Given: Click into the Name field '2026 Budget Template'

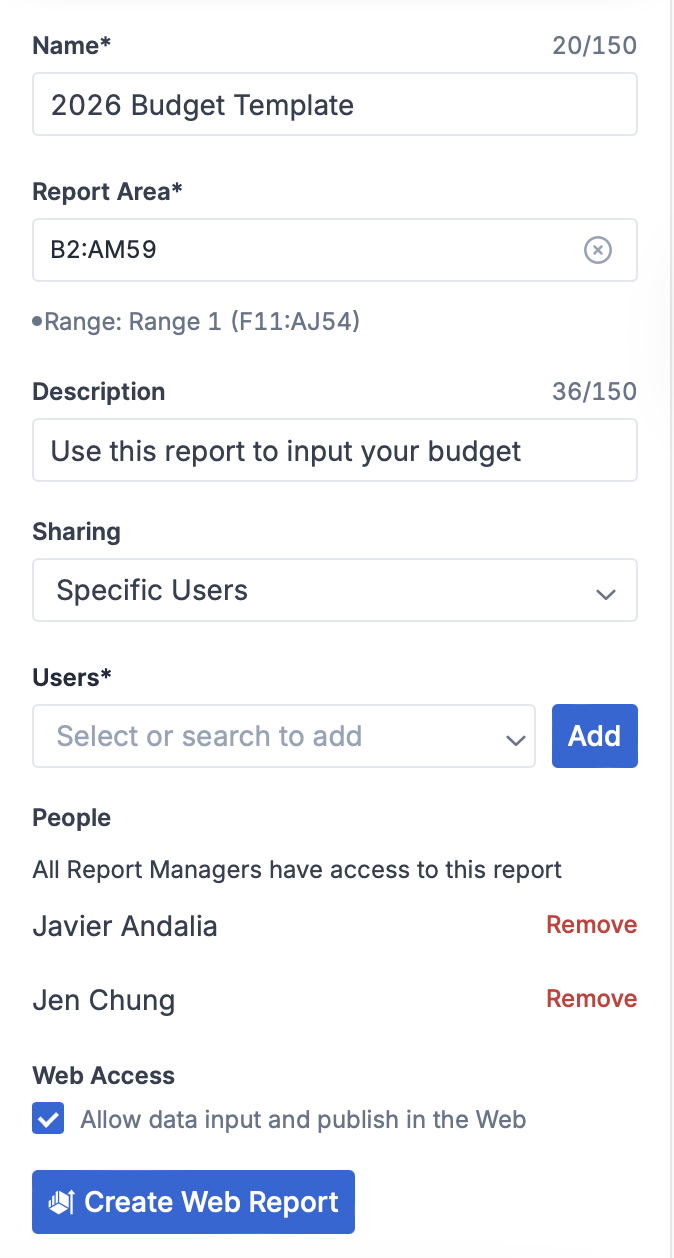Looking at the screenshot, I should pyautogui.click(x=334, y=105).
